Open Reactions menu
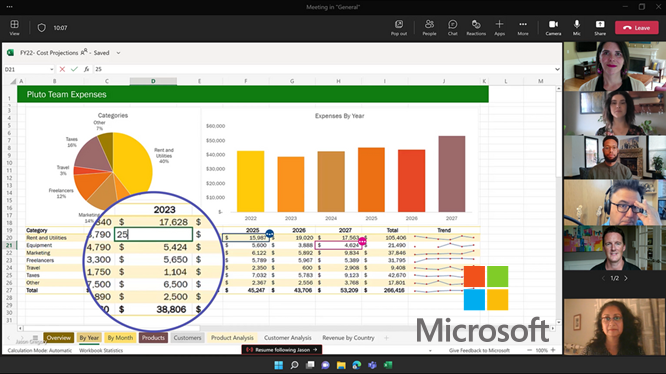The width and height of the screenshot is (666, 374). click(x=476, y=28)
